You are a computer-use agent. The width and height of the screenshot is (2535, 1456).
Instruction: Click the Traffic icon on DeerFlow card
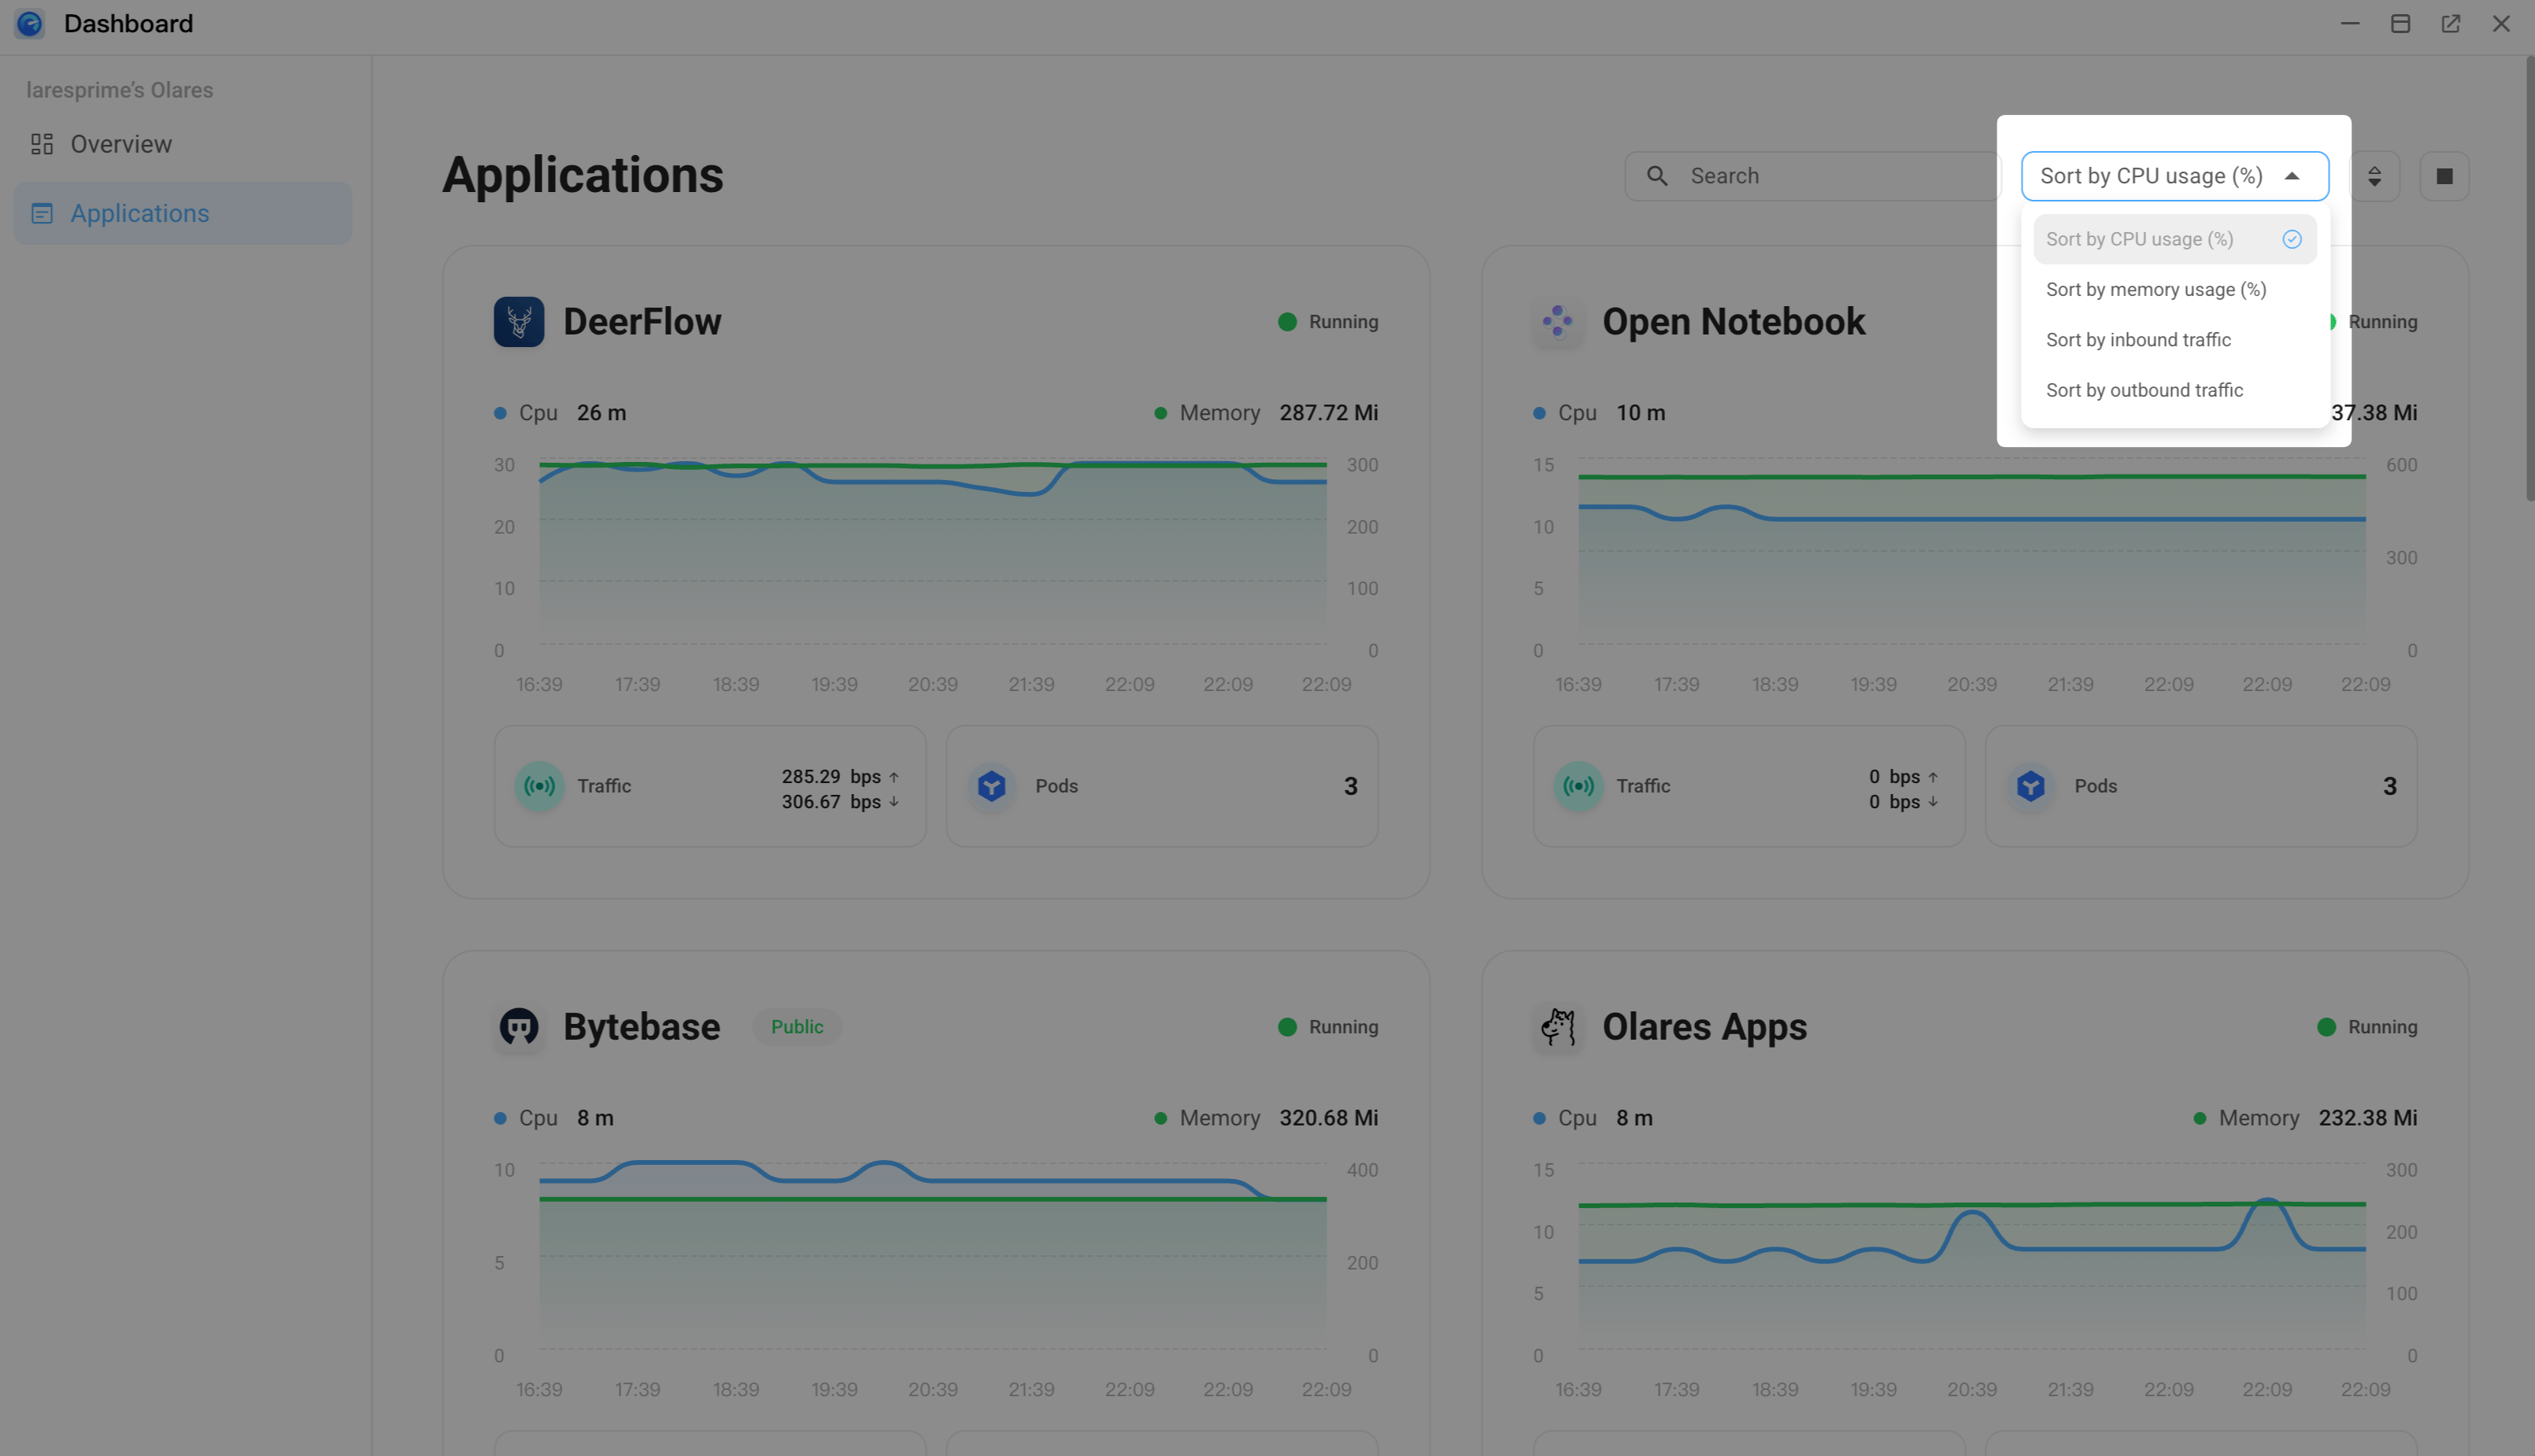click(539, 786)
